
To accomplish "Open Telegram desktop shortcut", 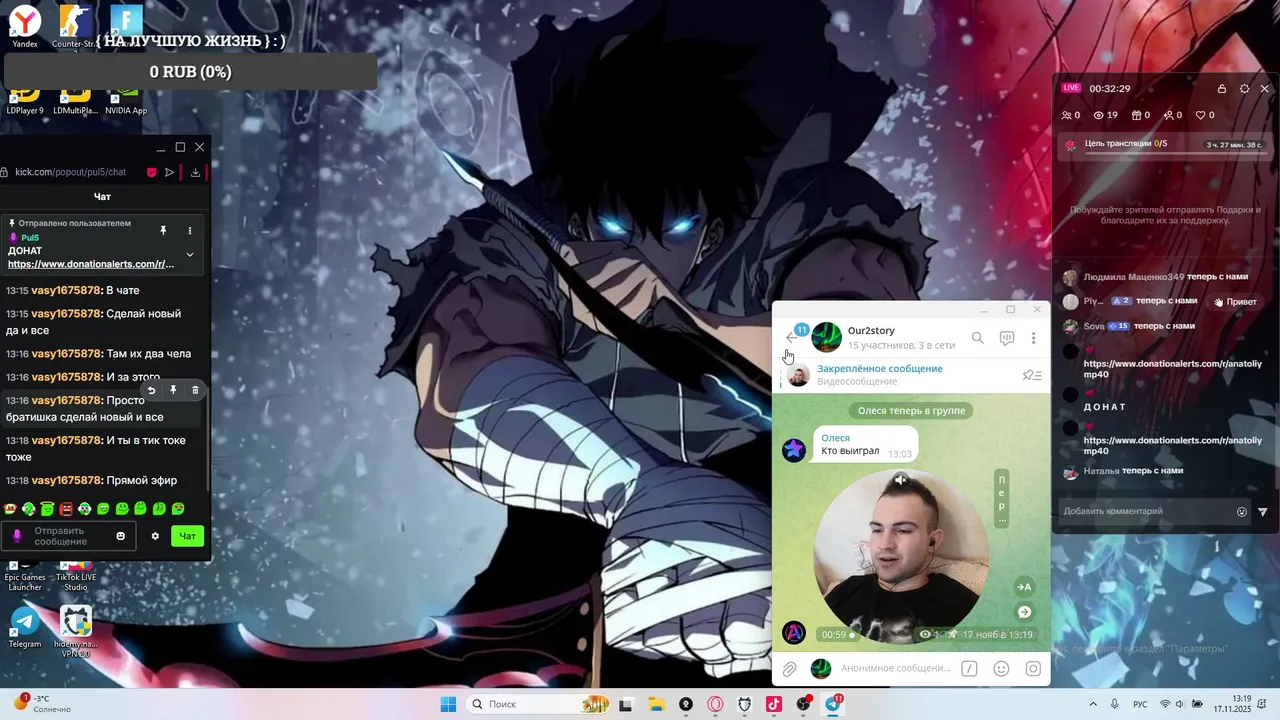I will point(25,627).
